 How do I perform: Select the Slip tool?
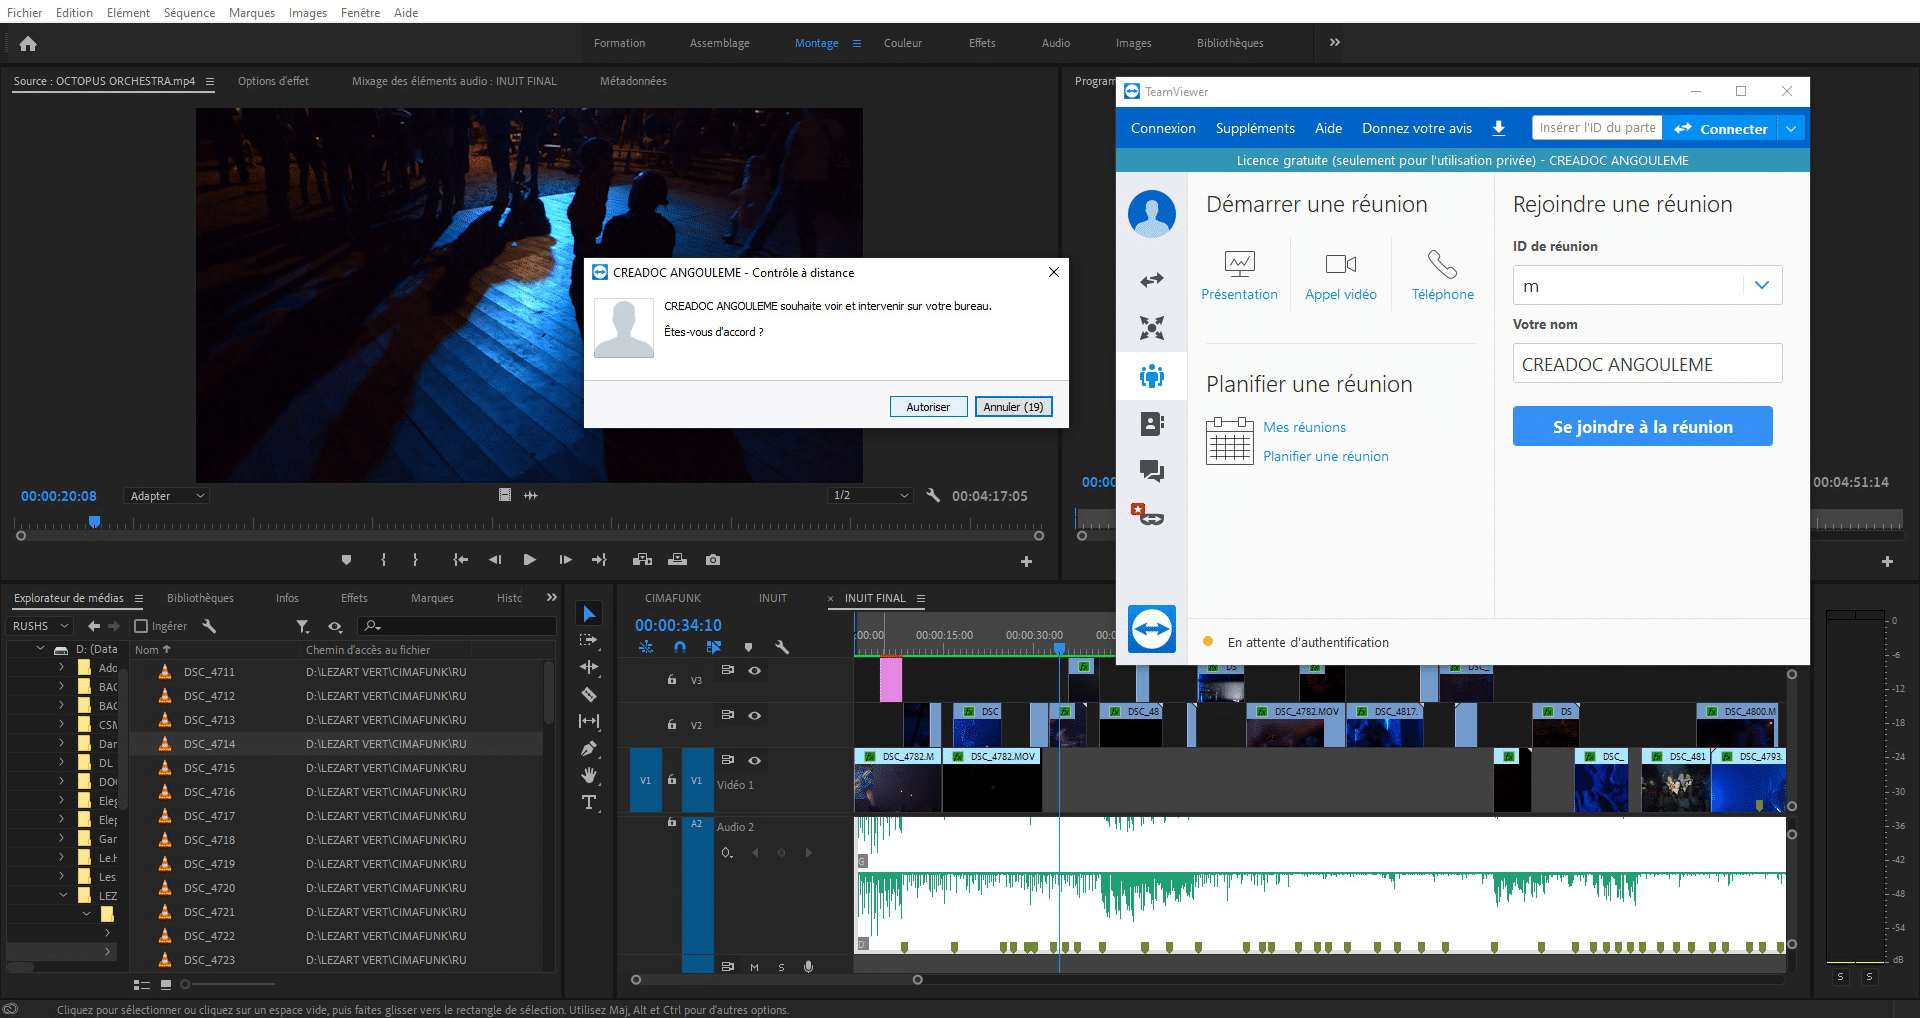(x=589, y=721)
